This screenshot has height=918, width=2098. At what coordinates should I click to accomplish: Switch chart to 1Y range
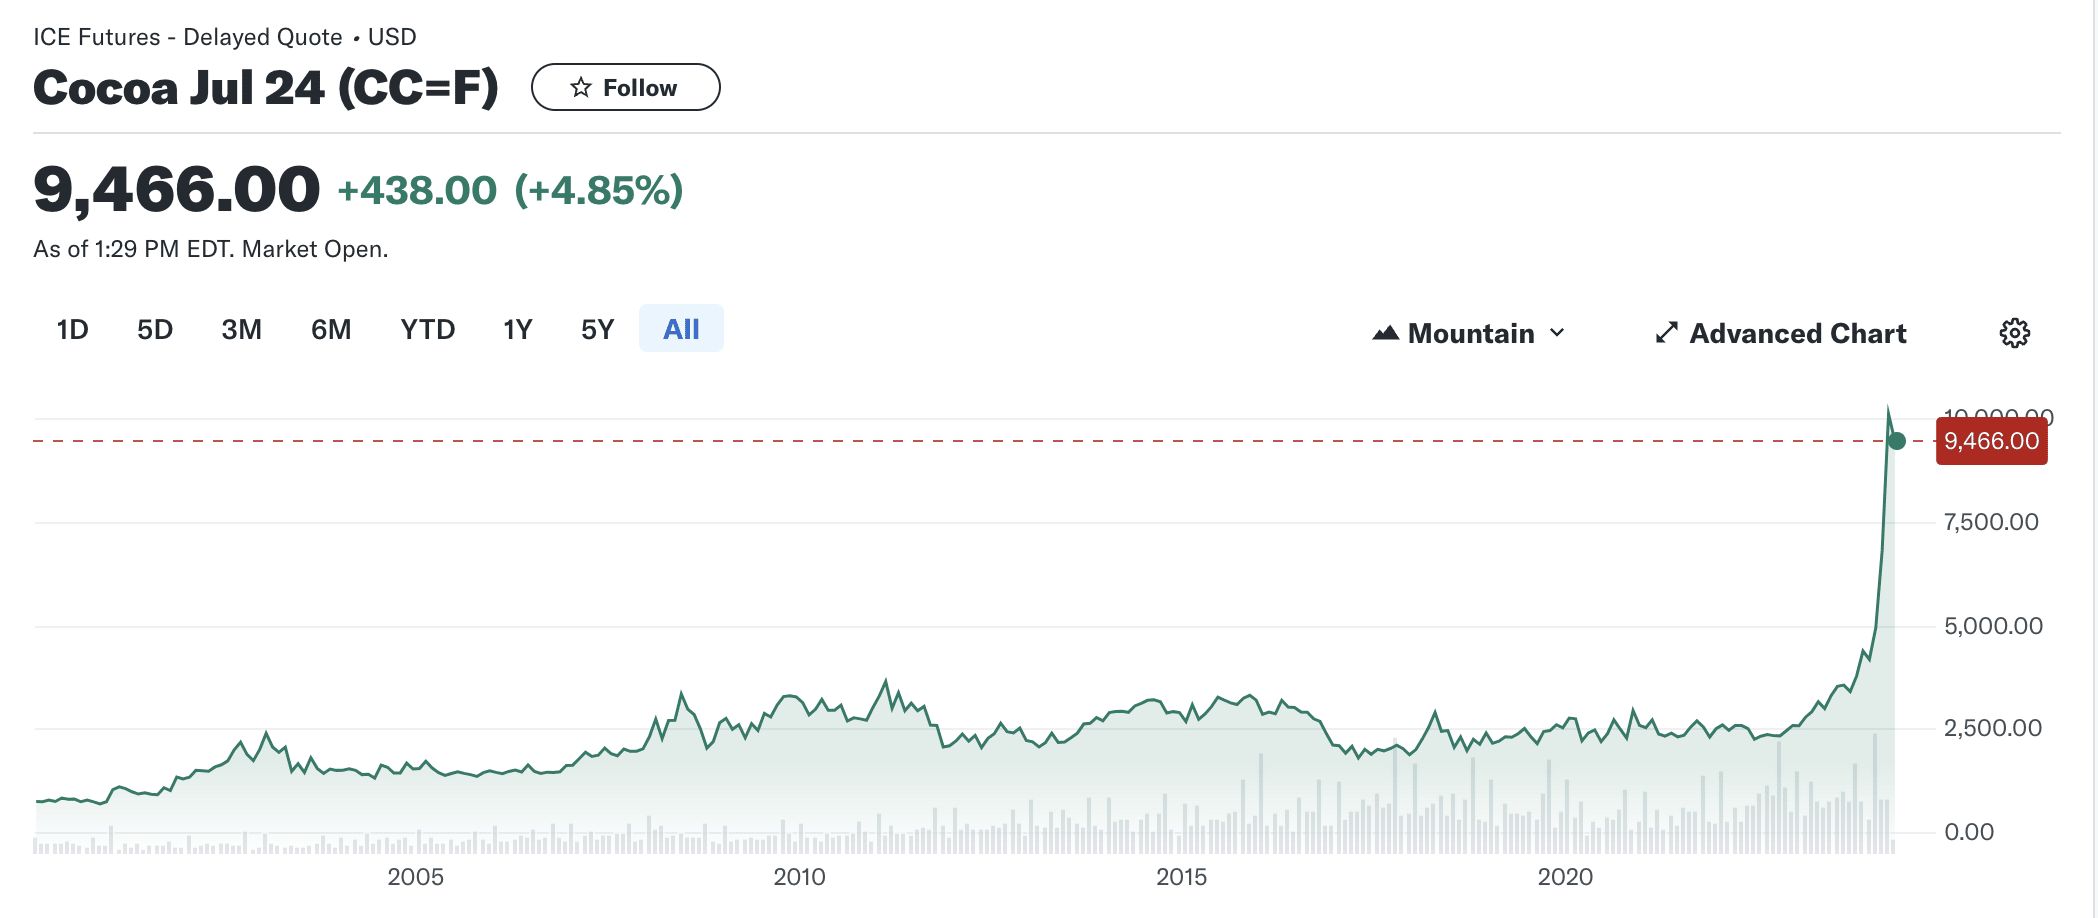tap(517, 329)
